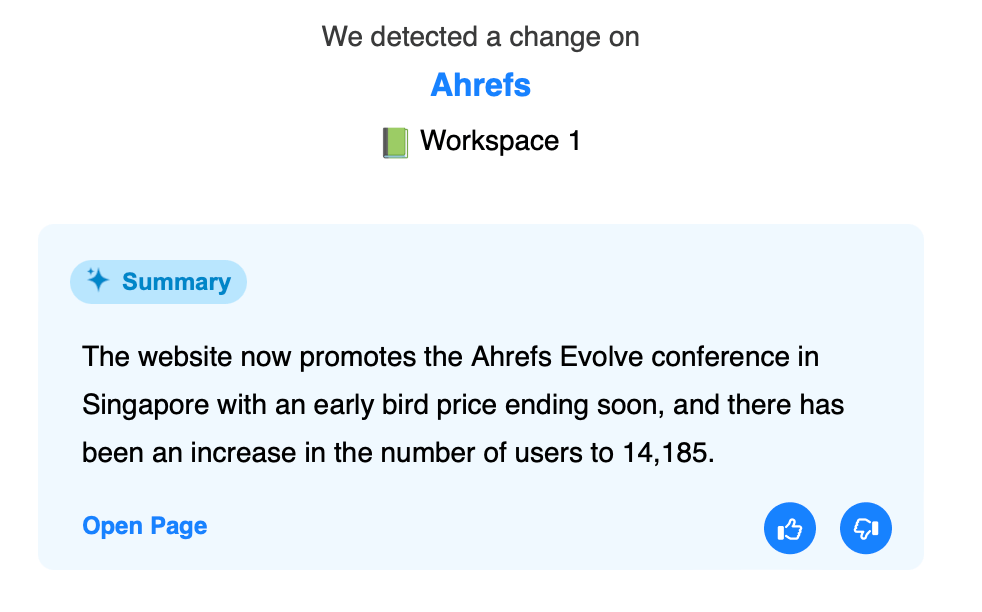Toggle positive feedback on the summary
The width and height of the screenshot is (982, 612).
point(789,528)
